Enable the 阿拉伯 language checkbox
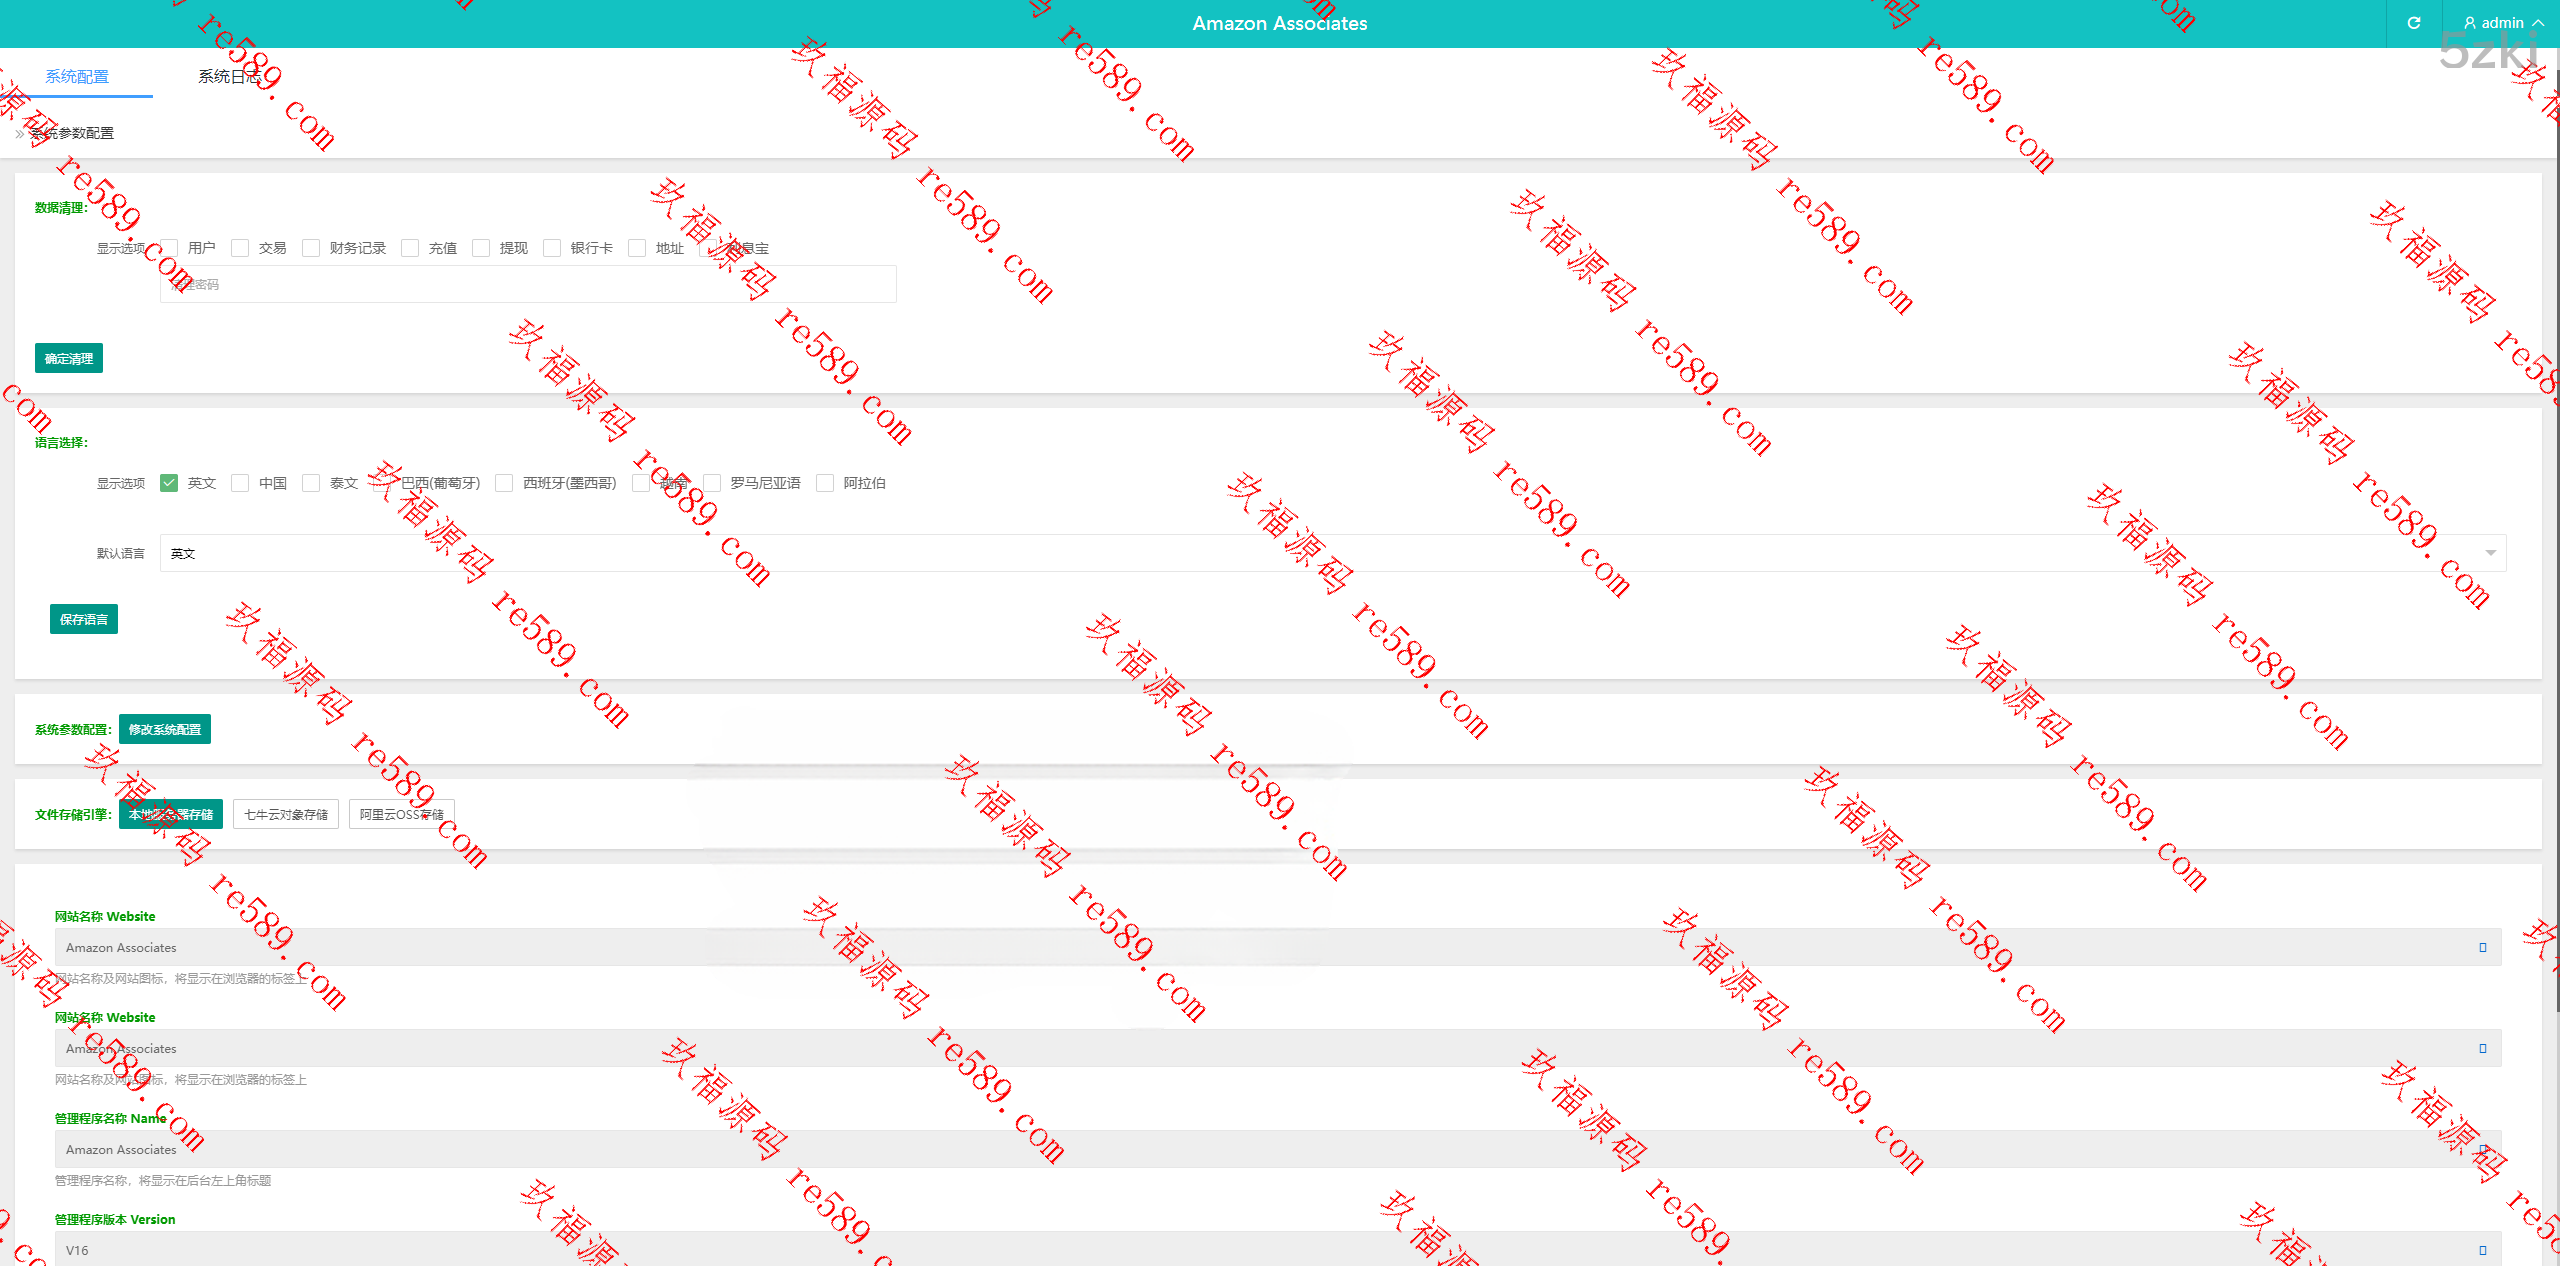The height and width of the screenshot is (1266, 2560). coord(825,483)
